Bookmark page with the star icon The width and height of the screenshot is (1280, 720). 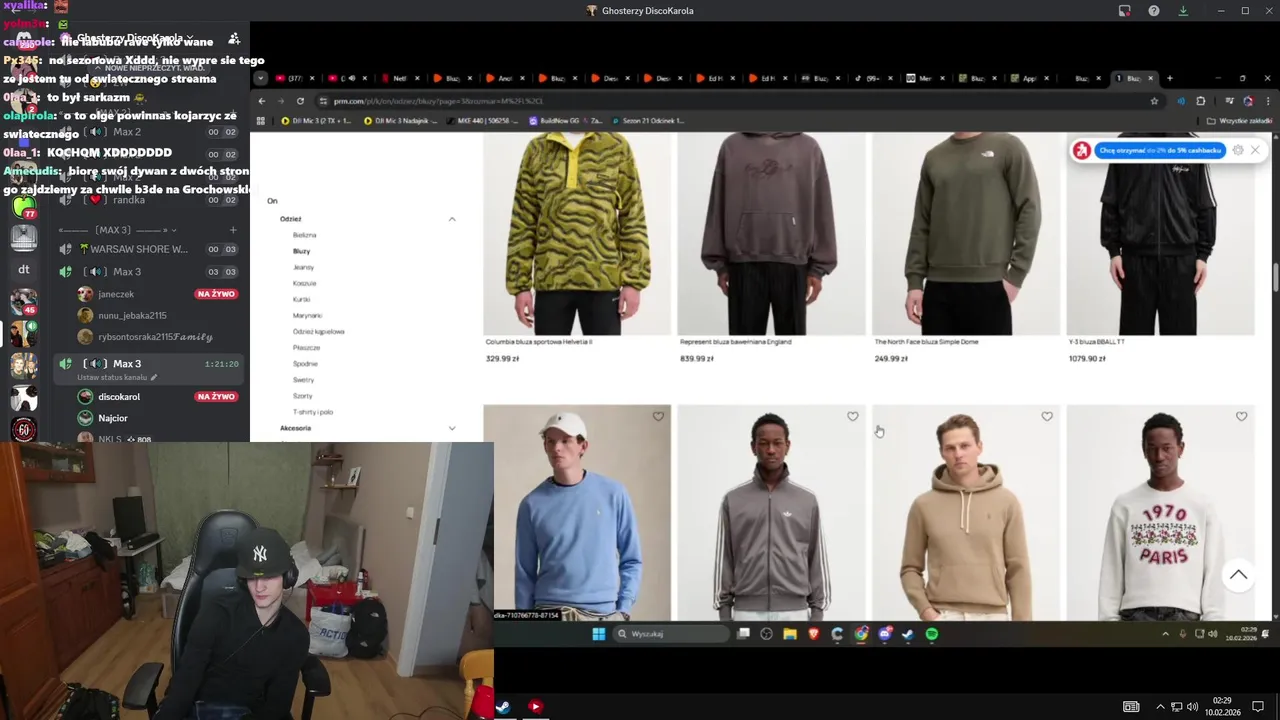tap(1154, 101)
